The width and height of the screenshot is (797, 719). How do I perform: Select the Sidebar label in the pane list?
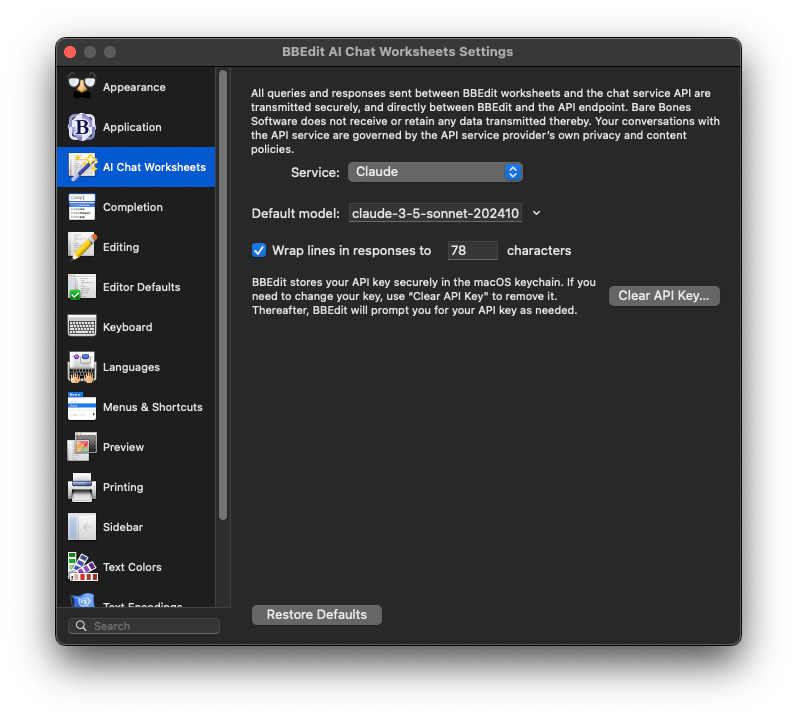click(x=123, y=527)
